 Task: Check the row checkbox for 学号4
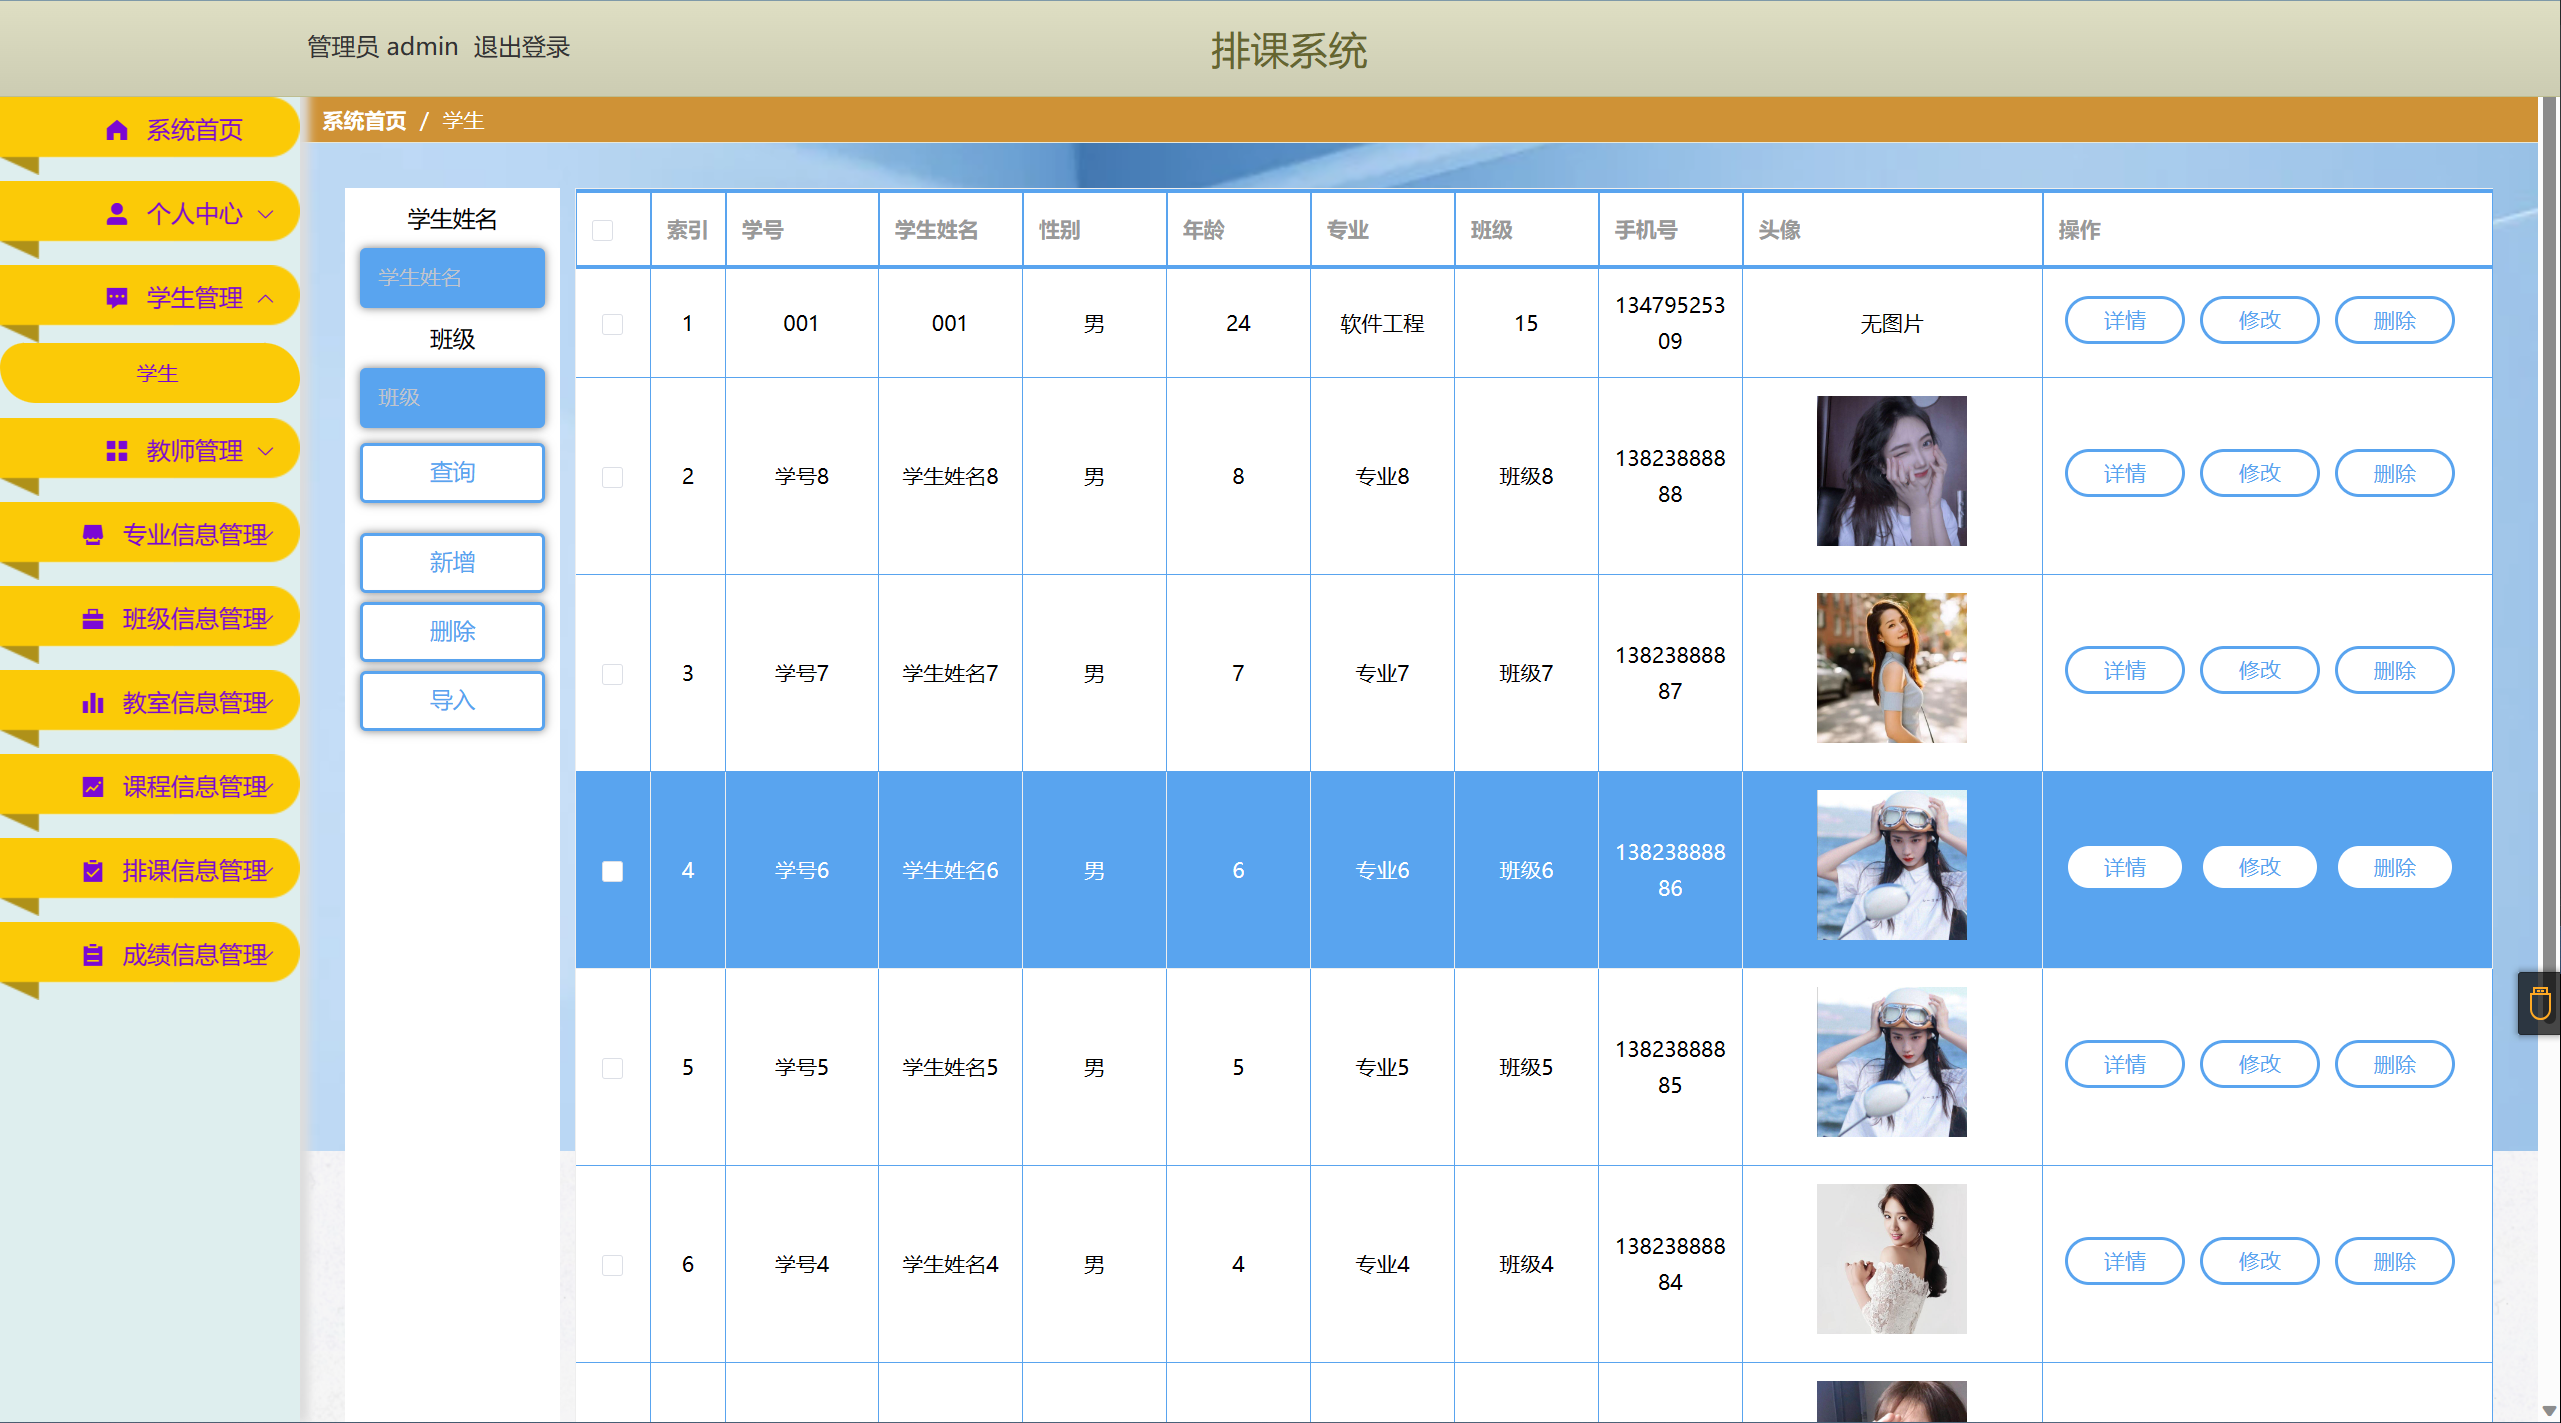click(613, 1265)
